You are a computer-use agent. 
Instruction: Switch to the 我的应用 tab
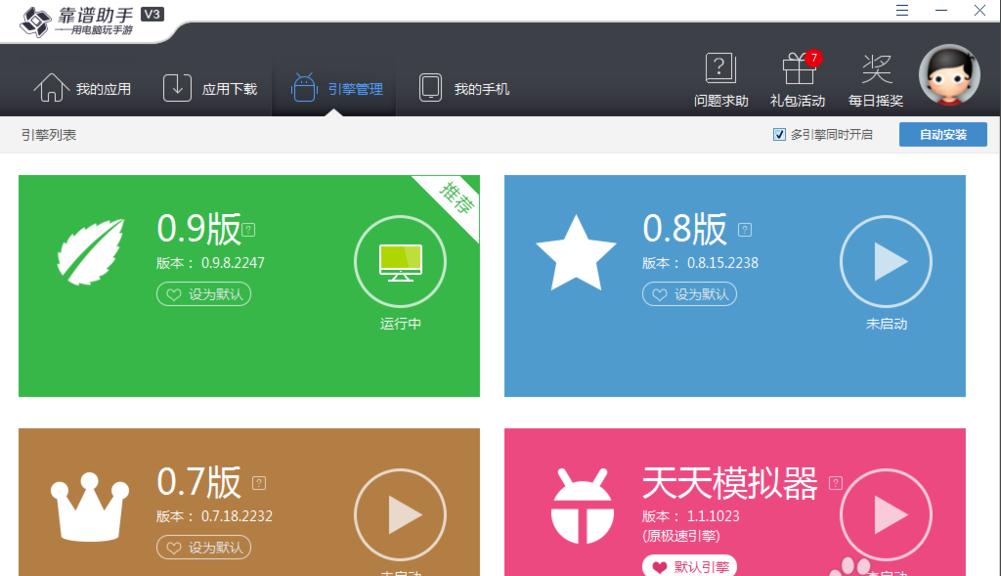pos(83,89)
